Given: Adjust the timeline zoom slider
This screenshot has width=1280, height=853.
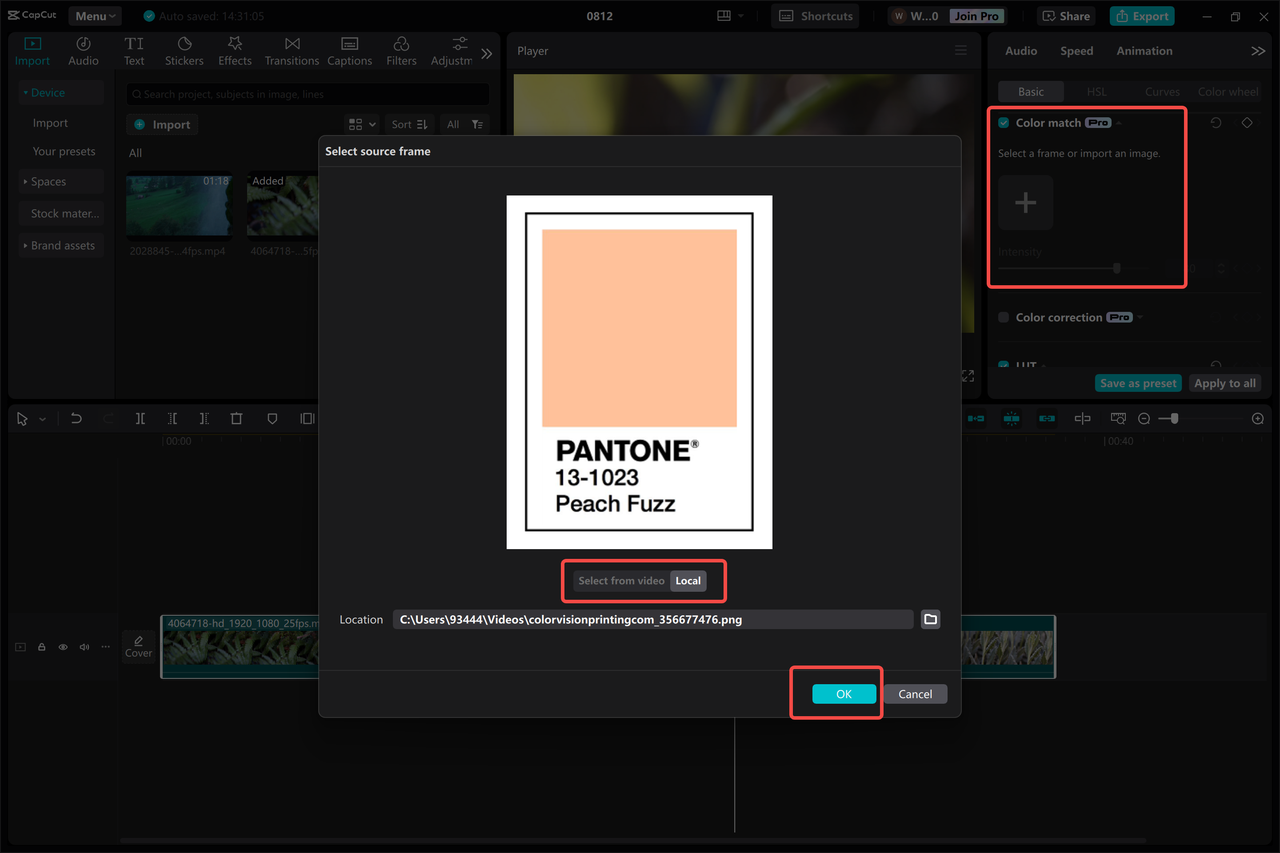Looking at the screenshot, I should point(1175,418).
